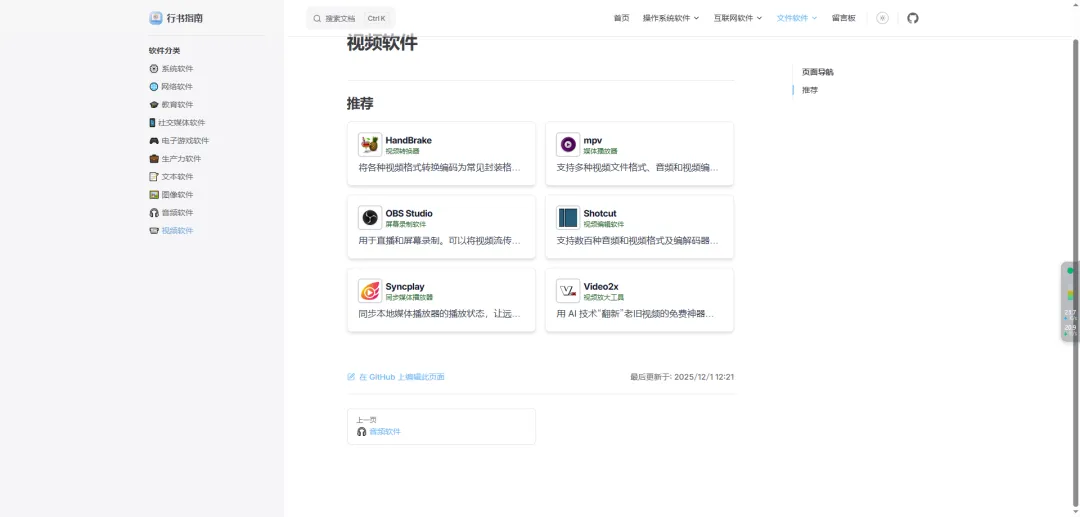Click the pencil edit icon near GitHub link

click(x=351, y=377)
